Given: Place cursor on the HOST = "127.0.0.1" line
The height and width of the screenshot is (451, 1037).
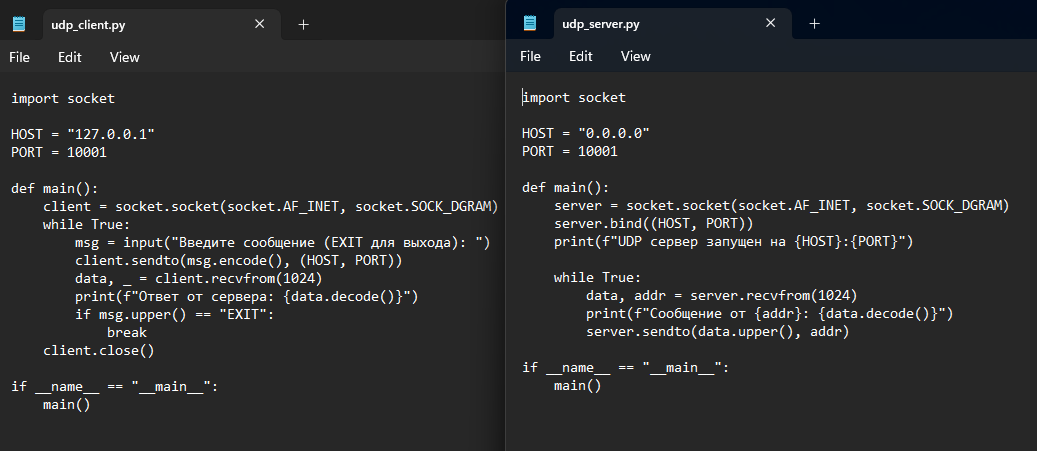Looking at the screenshot, I should [83, 134].
